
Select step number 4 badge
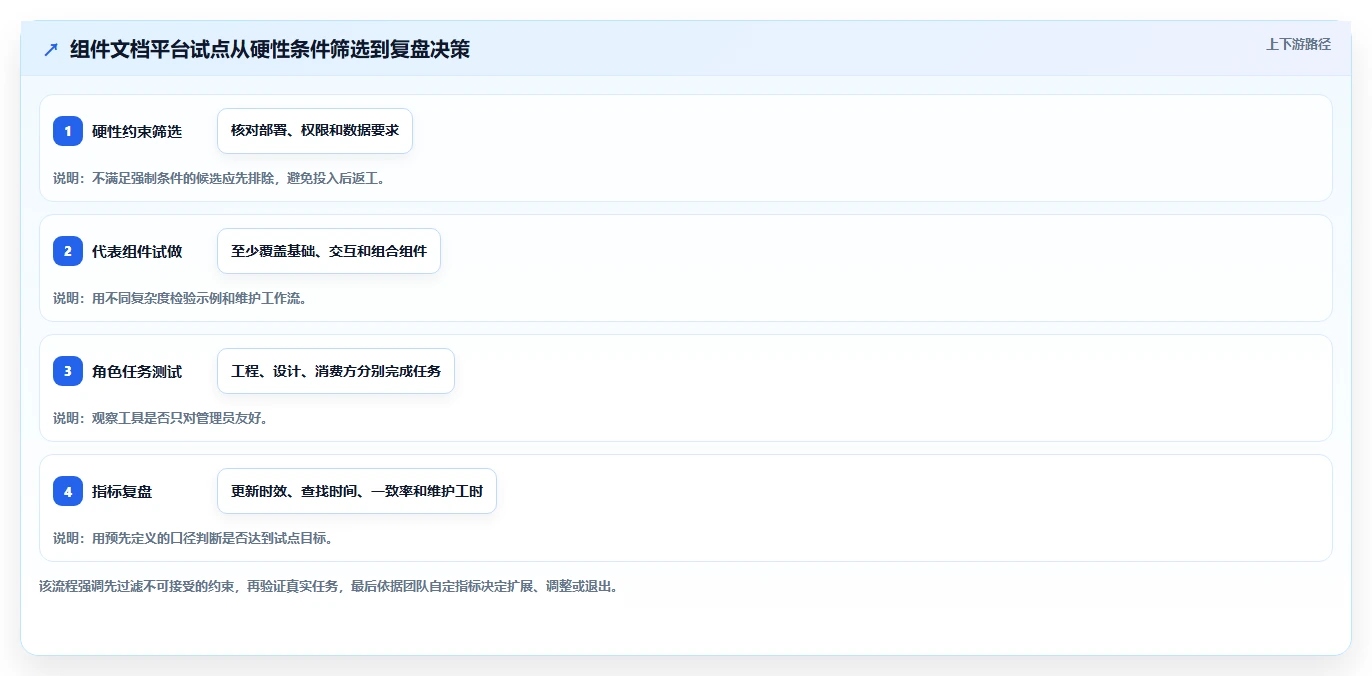[68, 491]
